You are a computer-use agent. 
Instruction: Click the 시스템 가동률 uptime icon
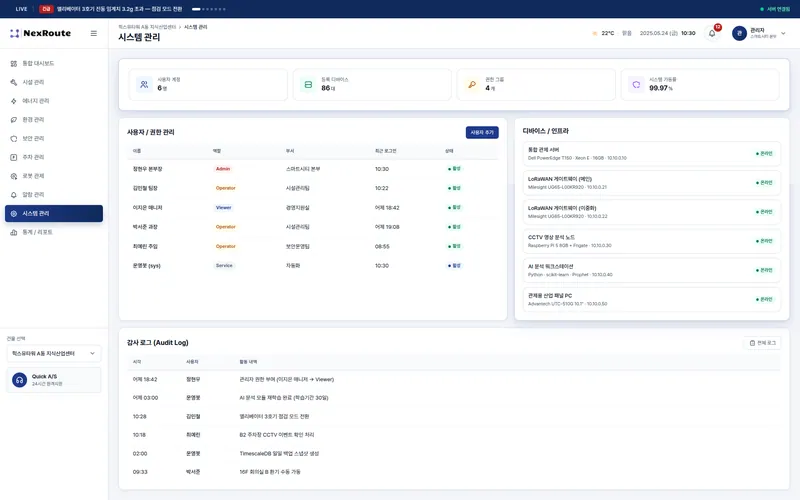click(636, 85)
